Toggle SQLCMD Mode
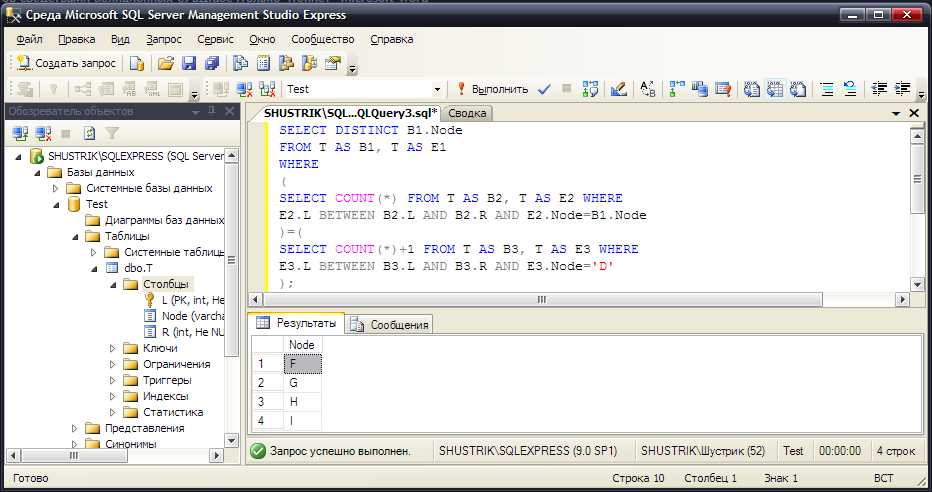932x492 pixels. (x=723, y=89)
